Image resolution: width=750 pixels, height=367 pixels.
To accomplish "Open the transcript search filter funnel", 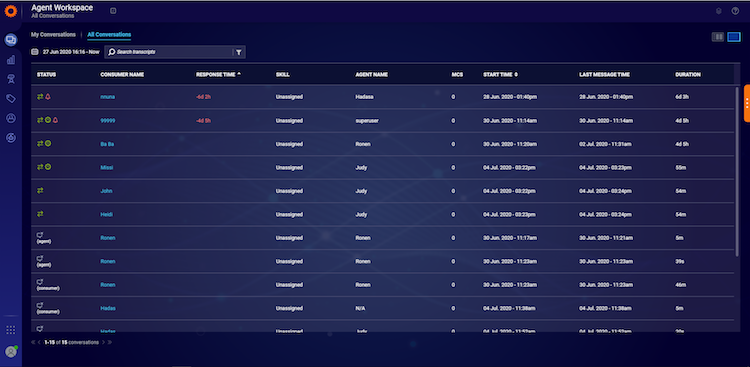I will (x=239, y=52).
